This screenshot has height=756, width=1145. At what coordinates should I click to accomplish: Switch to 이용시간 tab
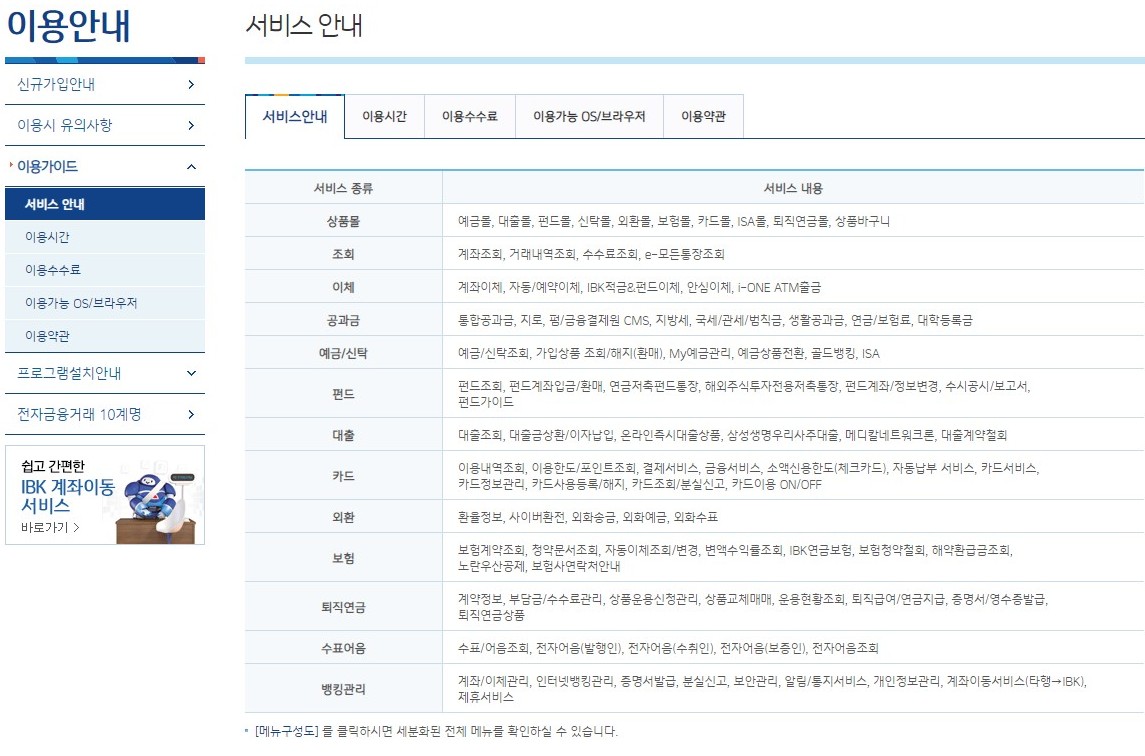click(384, 116)
